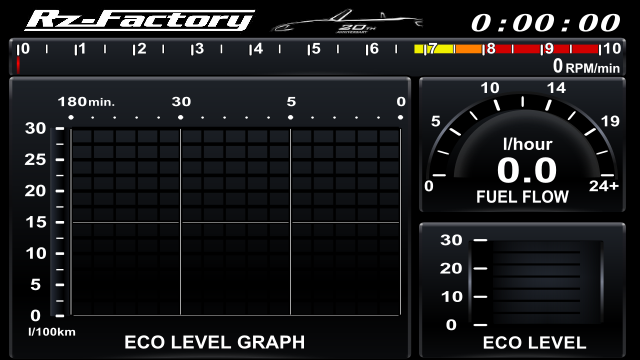
Task: Click the yellow segment of the RPM bar
Action: coord(434,49)
